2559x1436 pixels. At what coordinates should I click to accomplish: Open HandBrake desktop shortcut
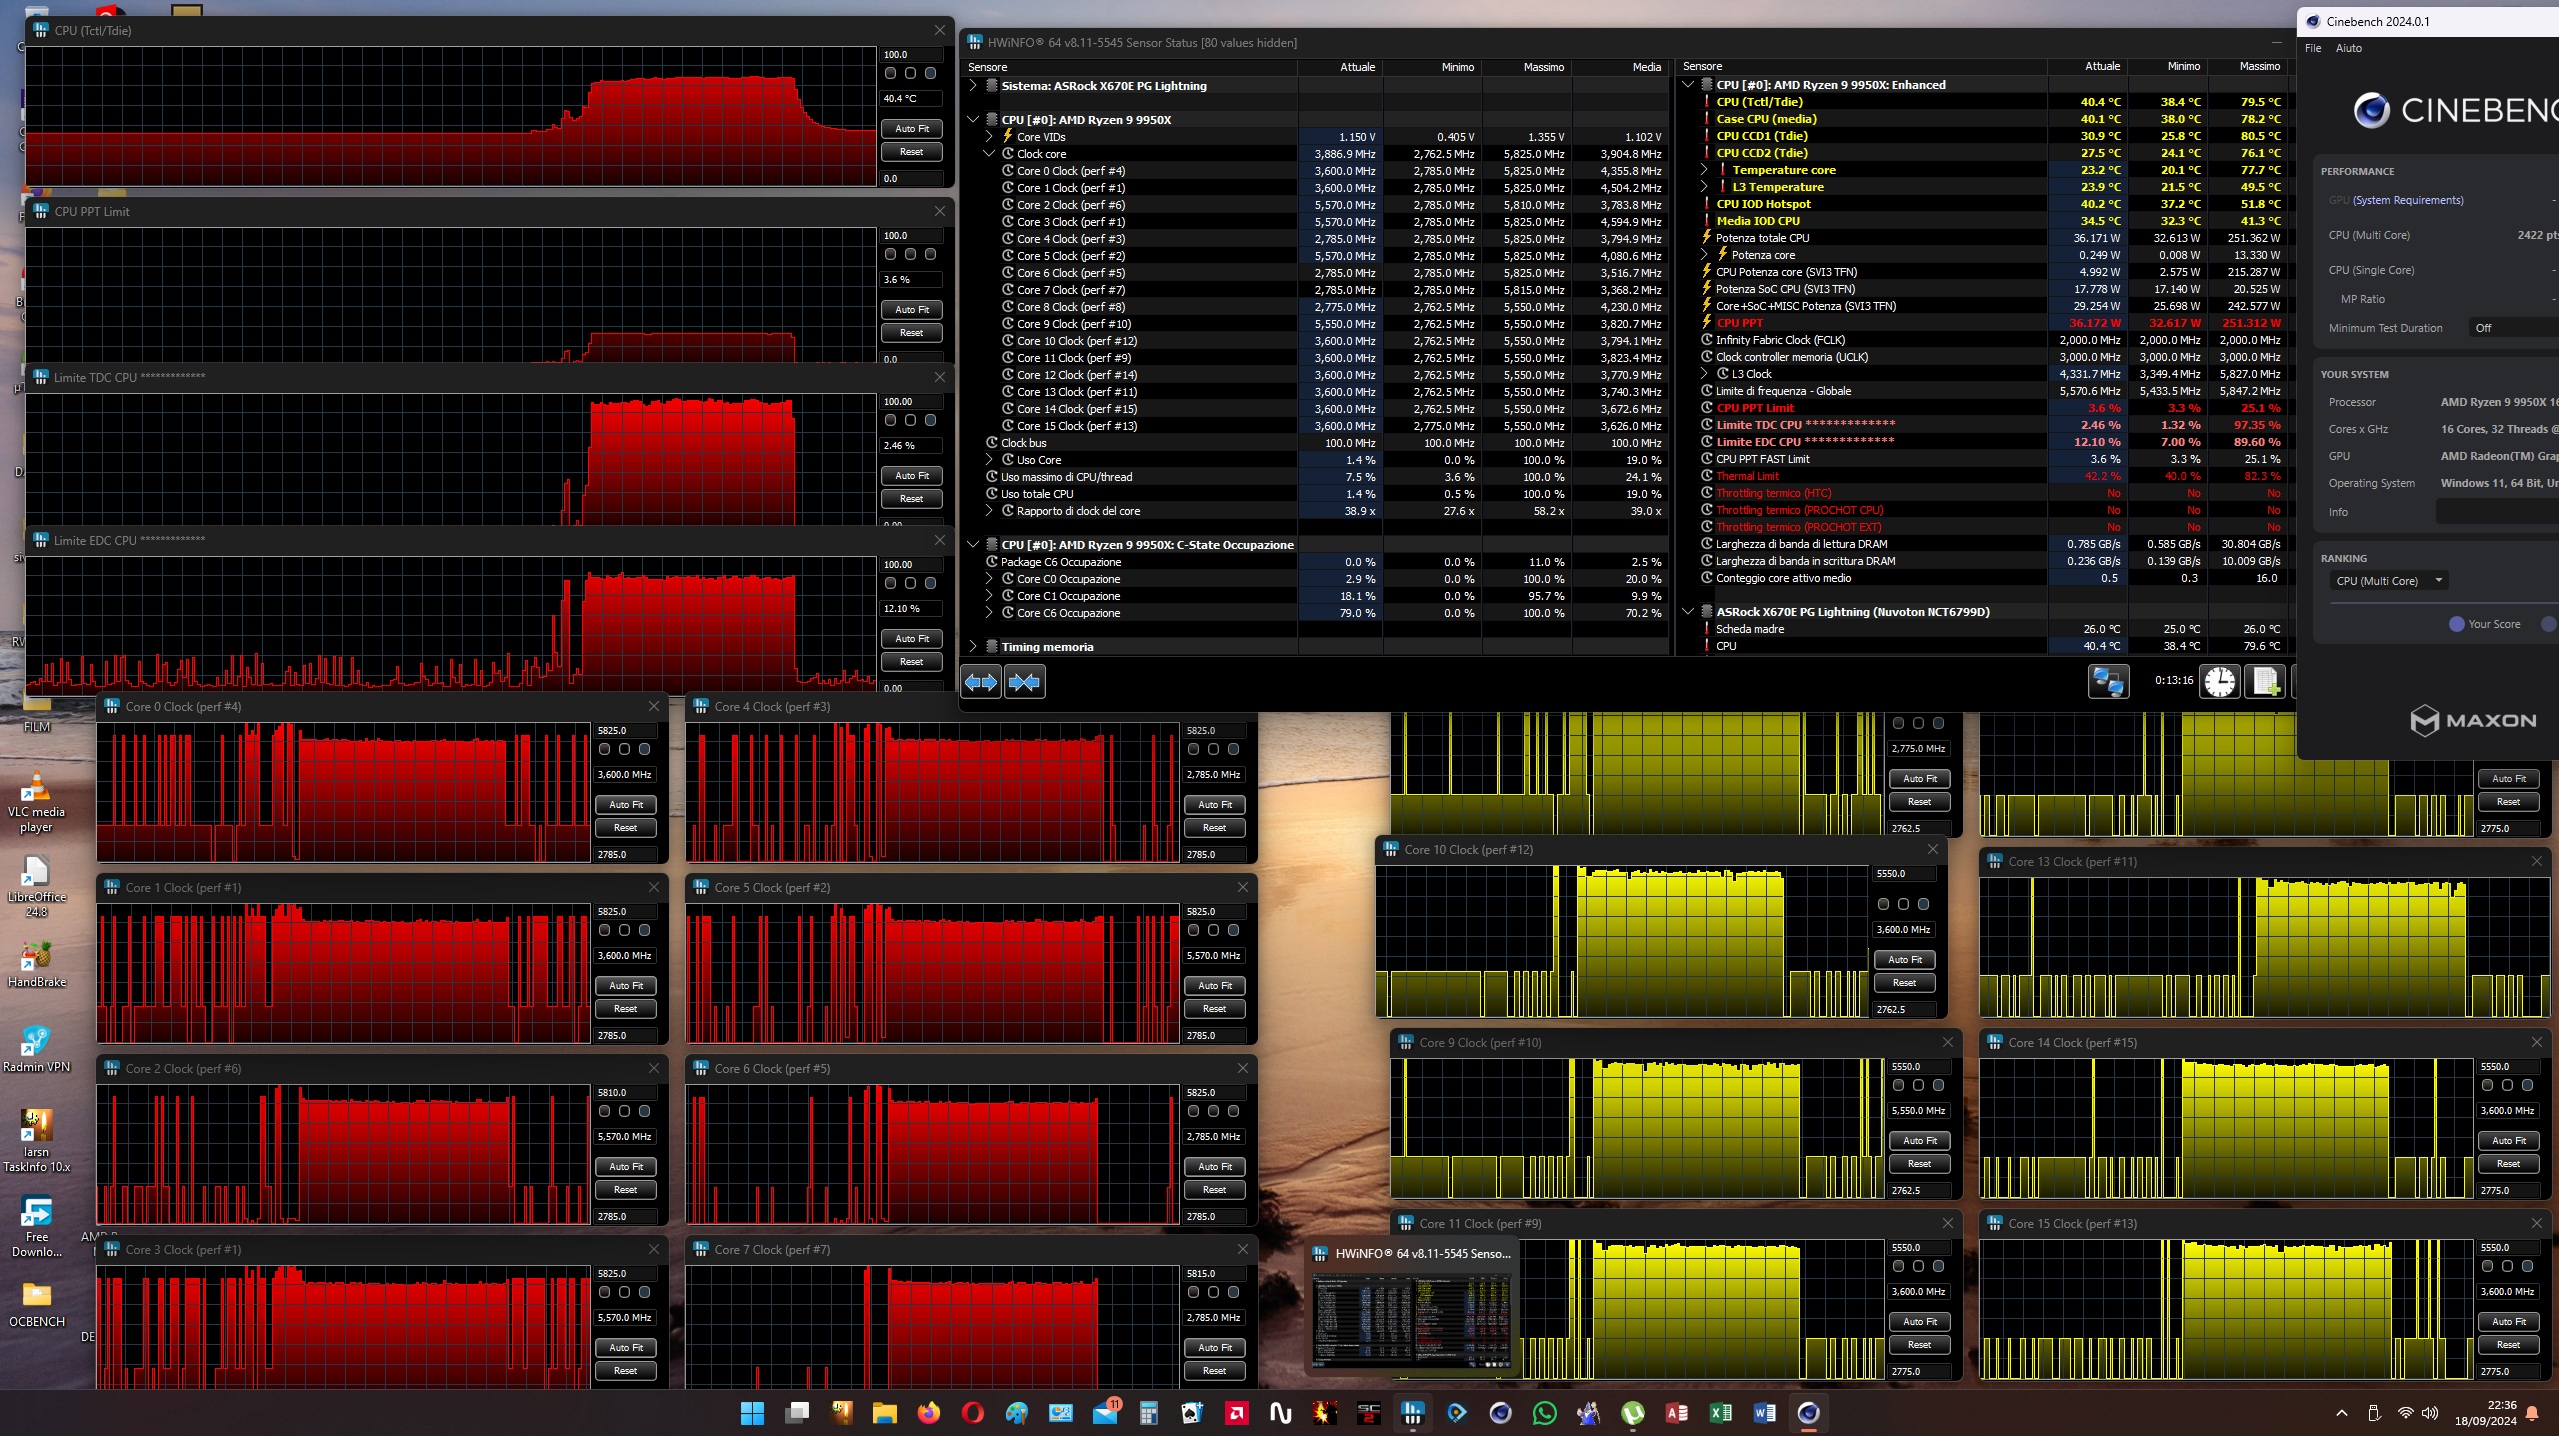click(x=36, y=964)
